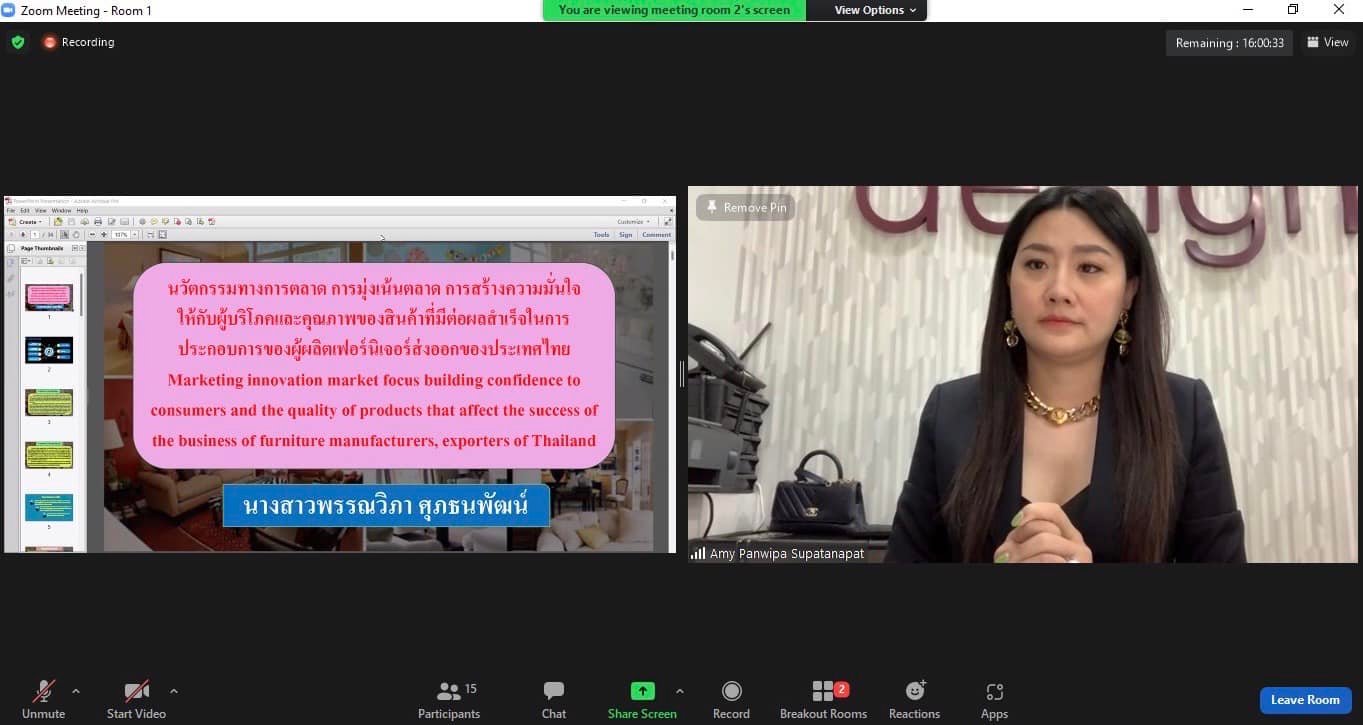Expand video options arrow beside Start Video

[x=174, y=691]
